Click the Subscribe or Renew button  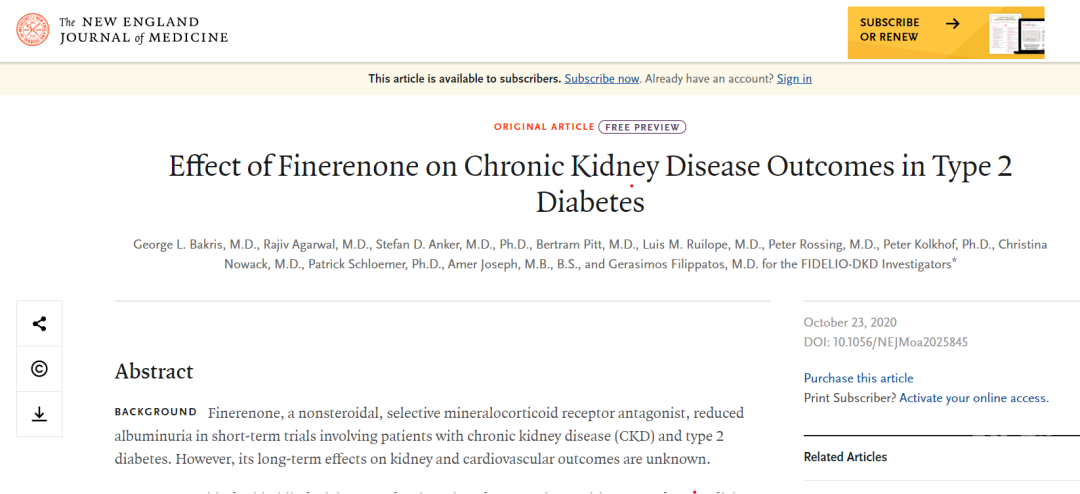coord(946,32)
